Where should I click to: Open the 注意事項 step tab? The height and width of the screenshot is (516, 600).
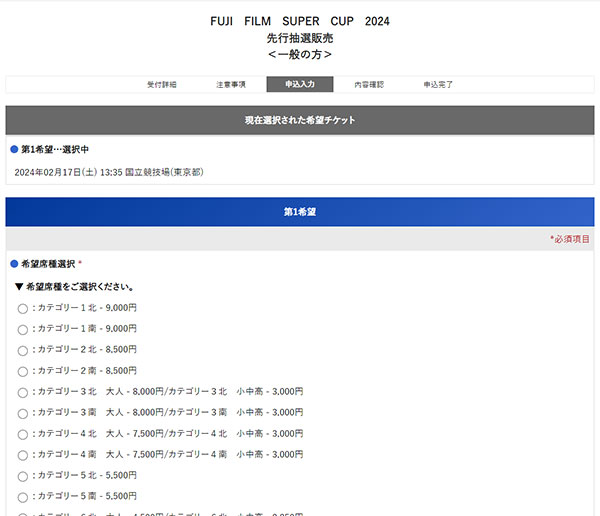point(231,85)
